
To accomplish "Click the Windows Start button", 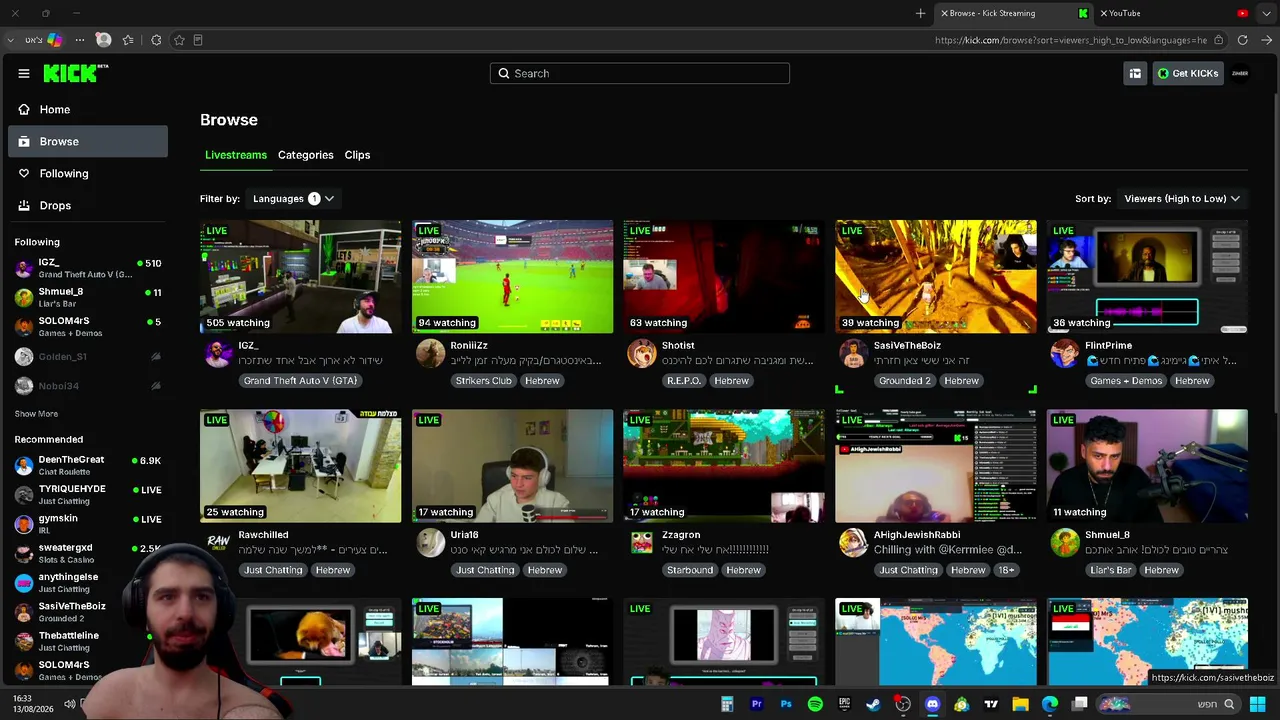I will (1258, 704).
